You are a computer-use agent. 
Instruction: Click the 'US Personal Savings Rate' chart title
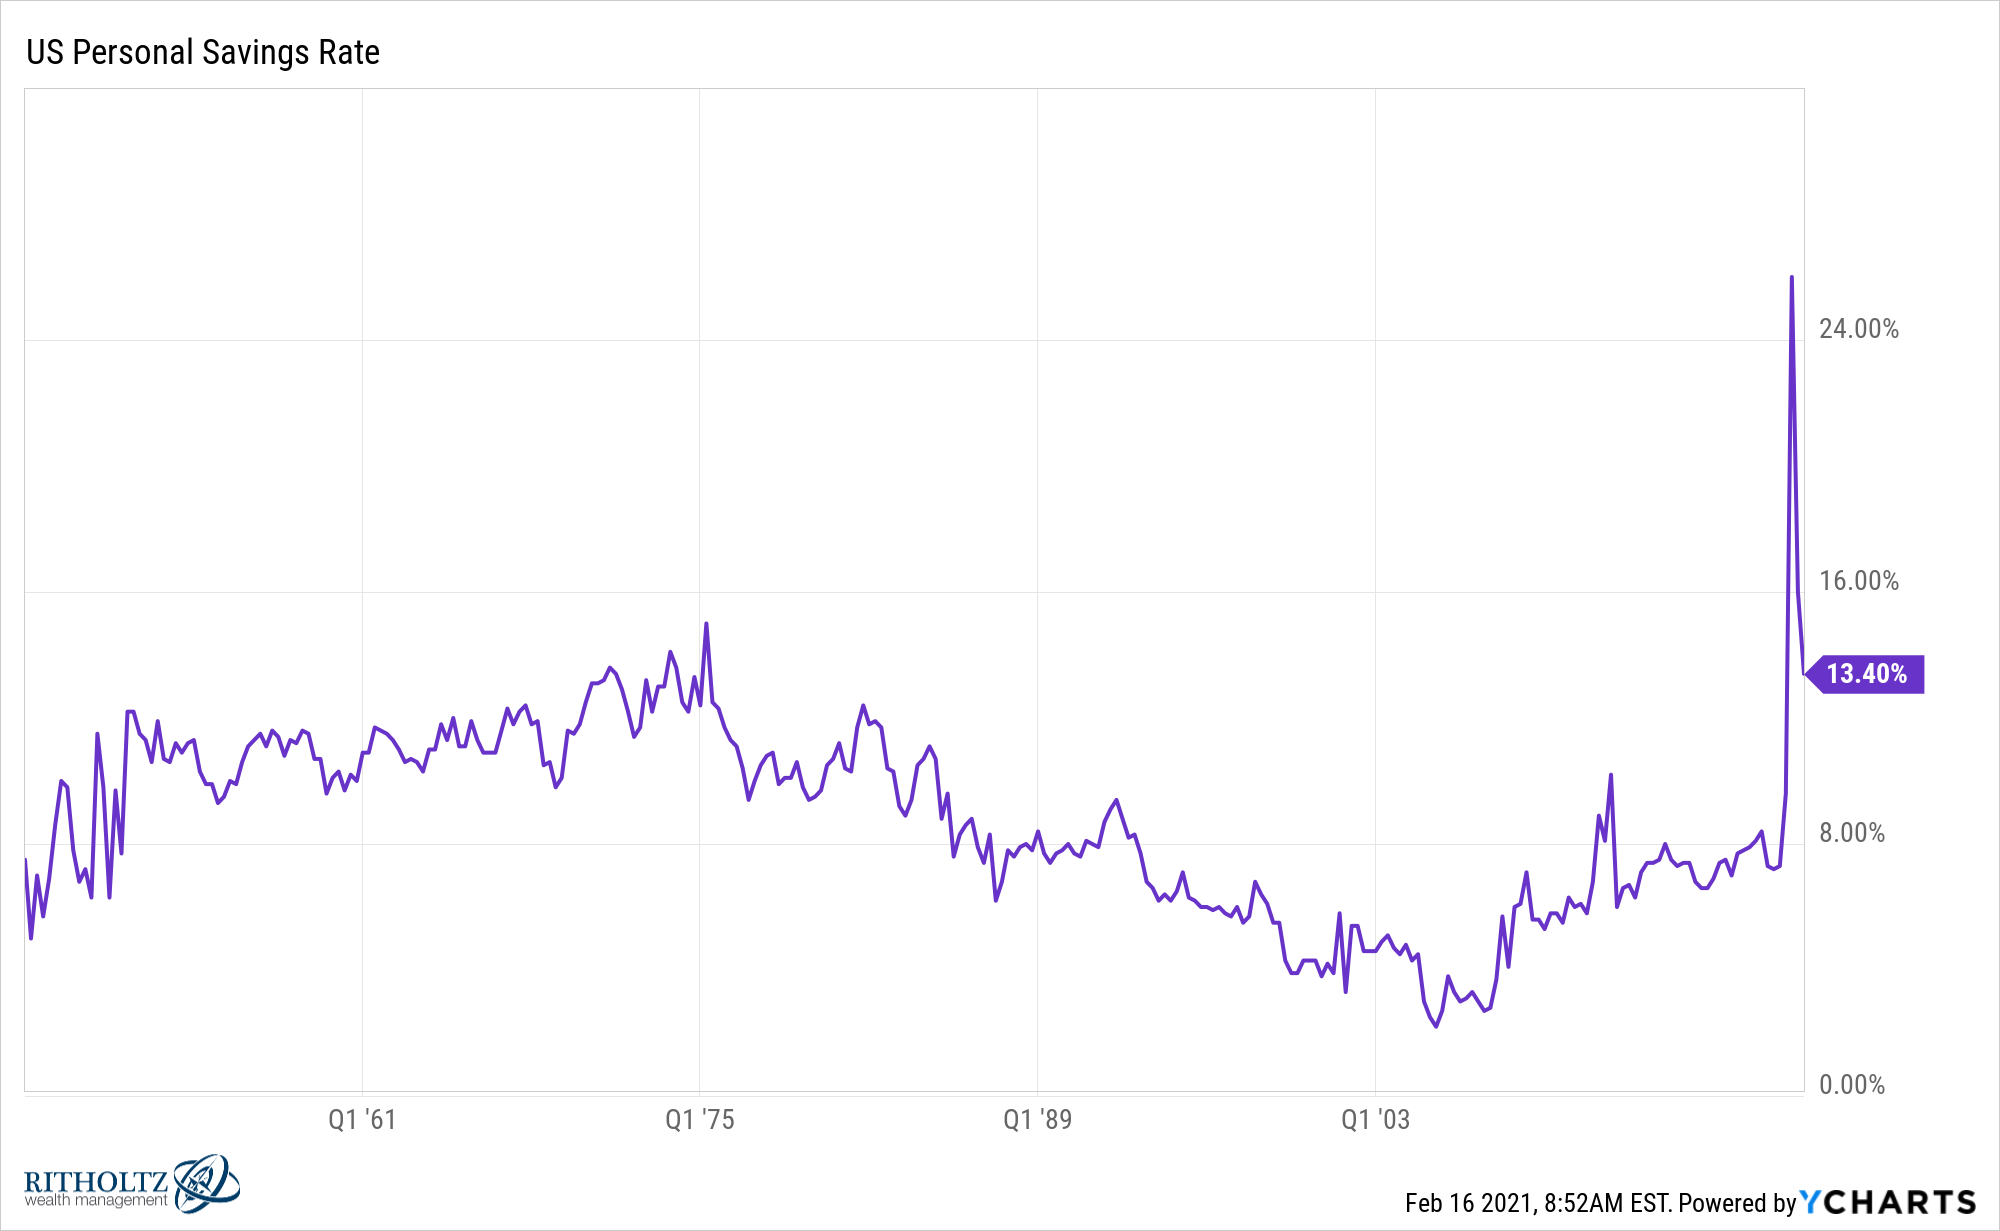click(x=203, y=52)
